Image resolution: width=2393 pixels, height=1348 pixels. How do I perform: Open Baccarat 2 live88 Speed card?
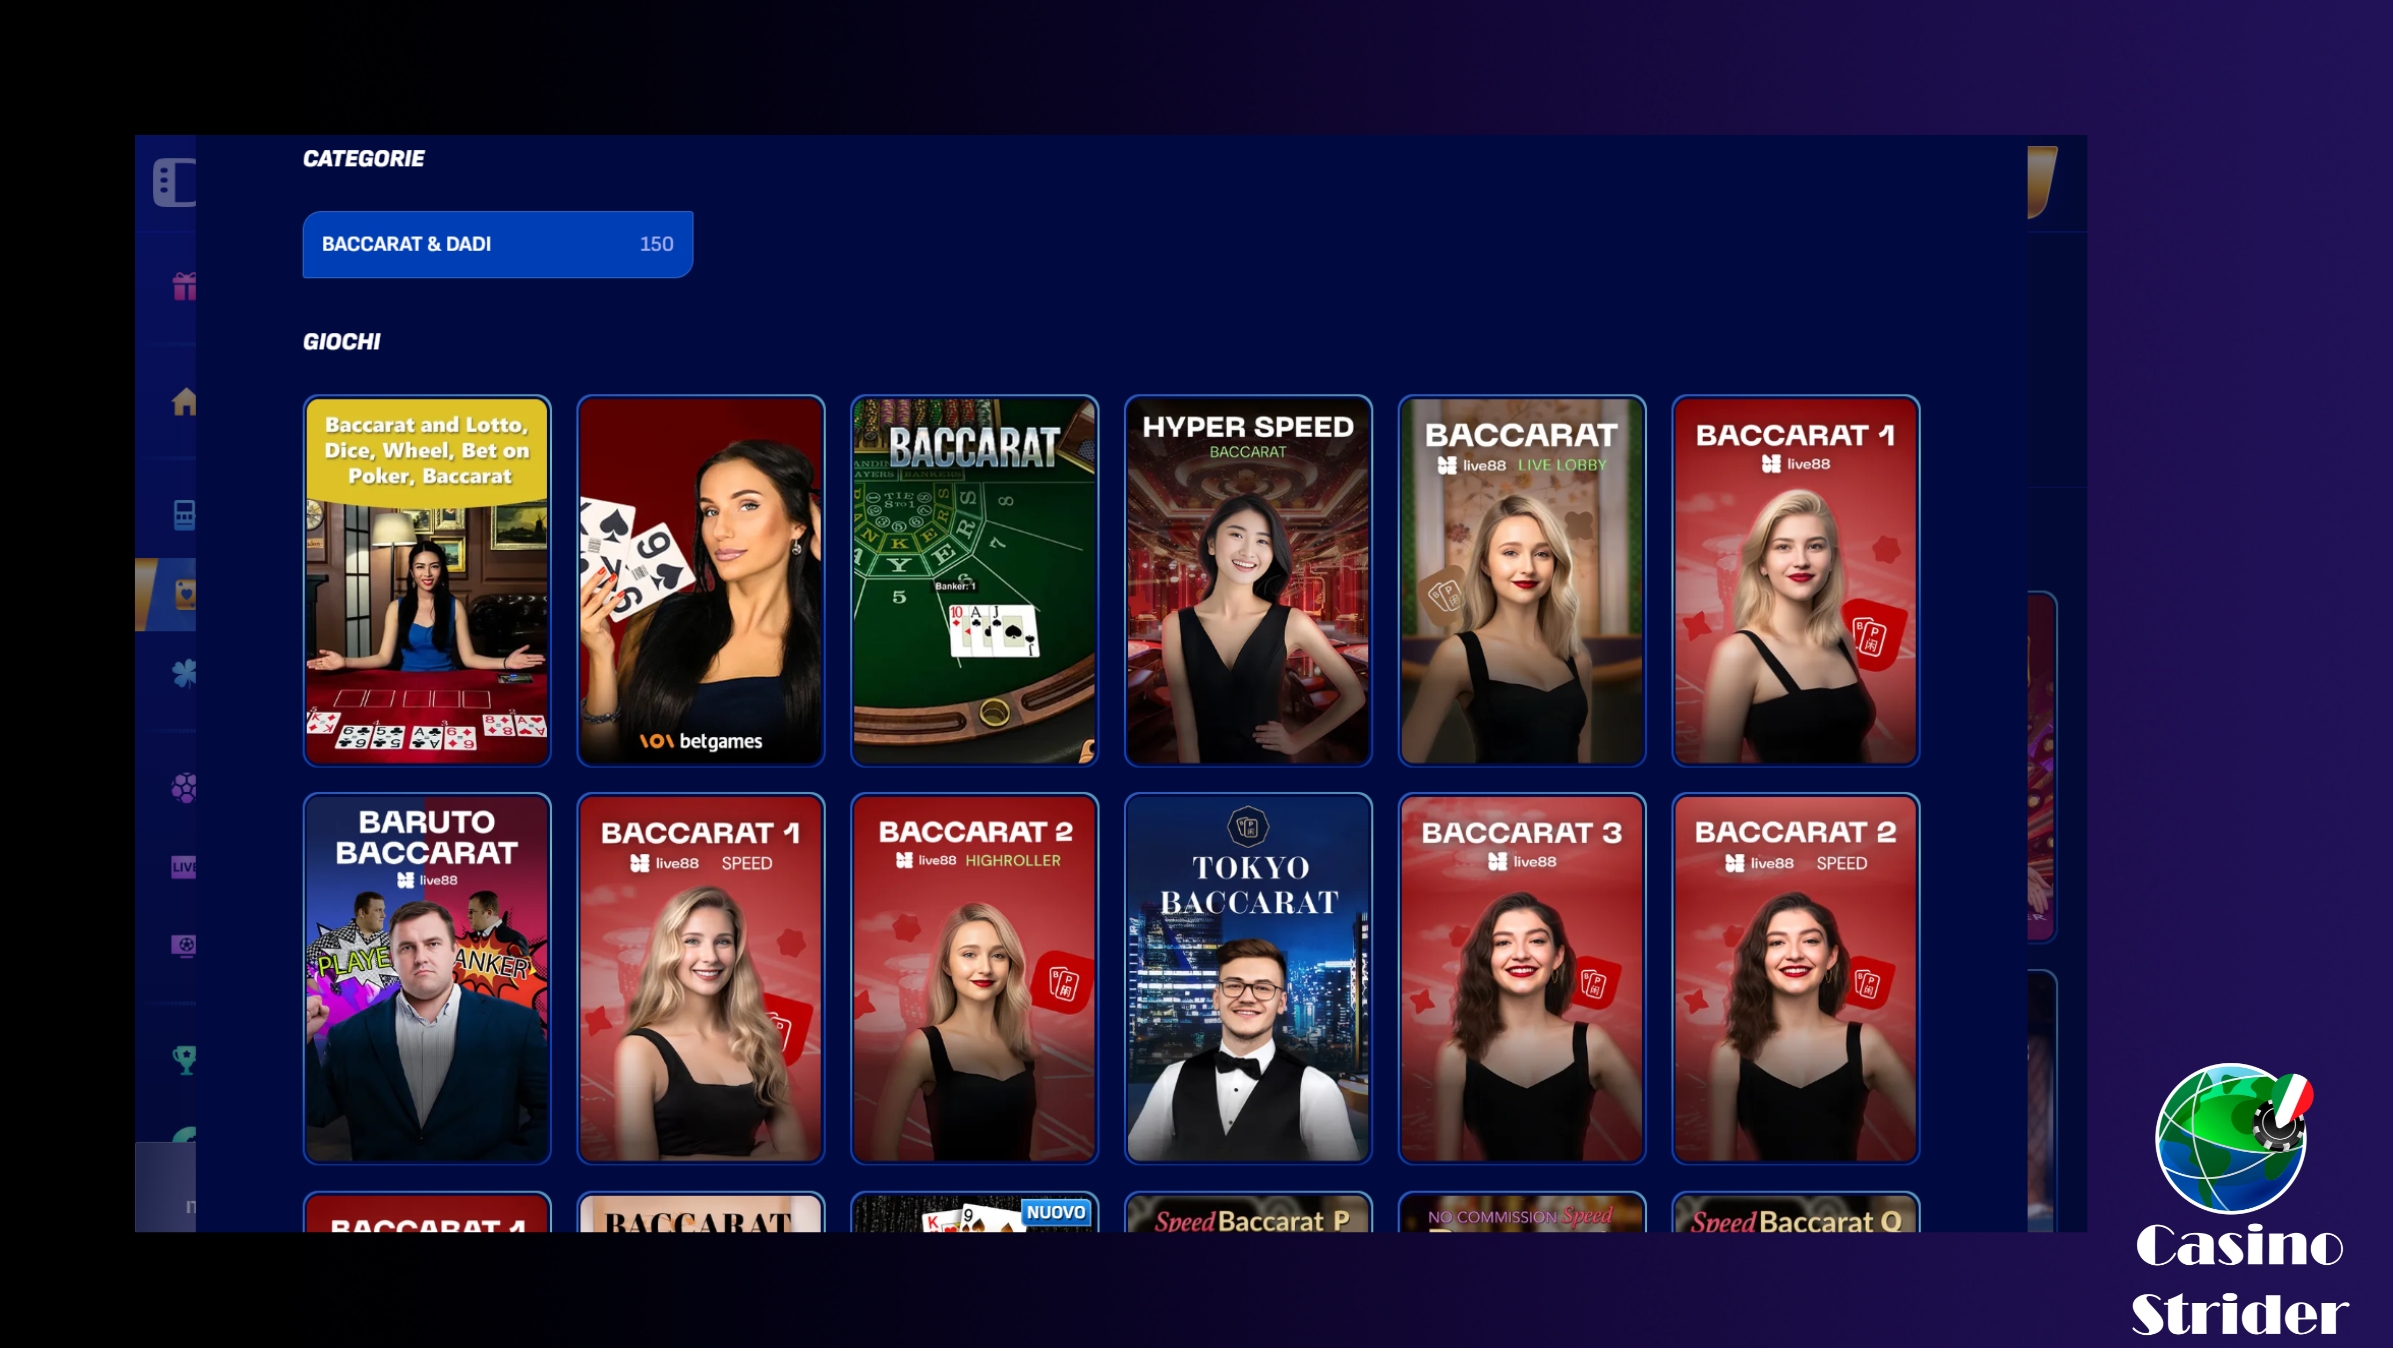pos(1796,979)
